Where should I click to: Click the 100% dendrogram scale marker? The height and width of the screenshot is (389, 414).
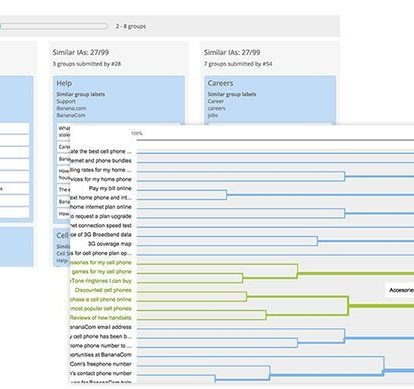pyautogui.click(x=137, y=134)
